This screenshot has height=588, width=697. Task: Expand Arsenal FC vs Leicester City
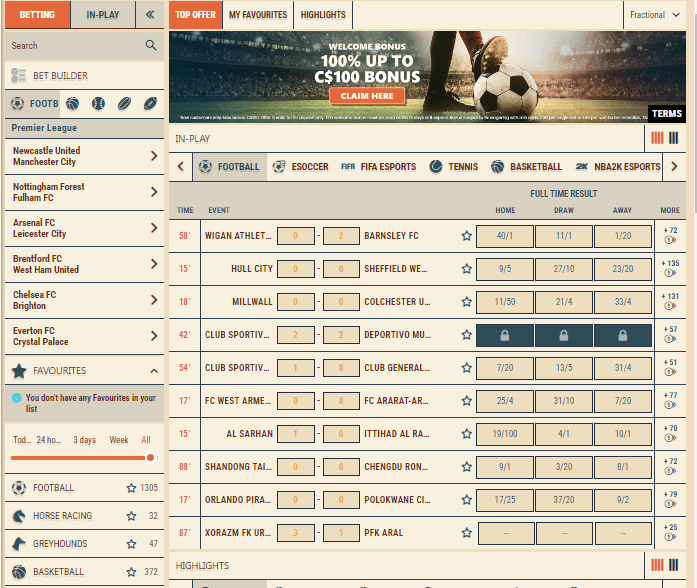click(84, 228)
